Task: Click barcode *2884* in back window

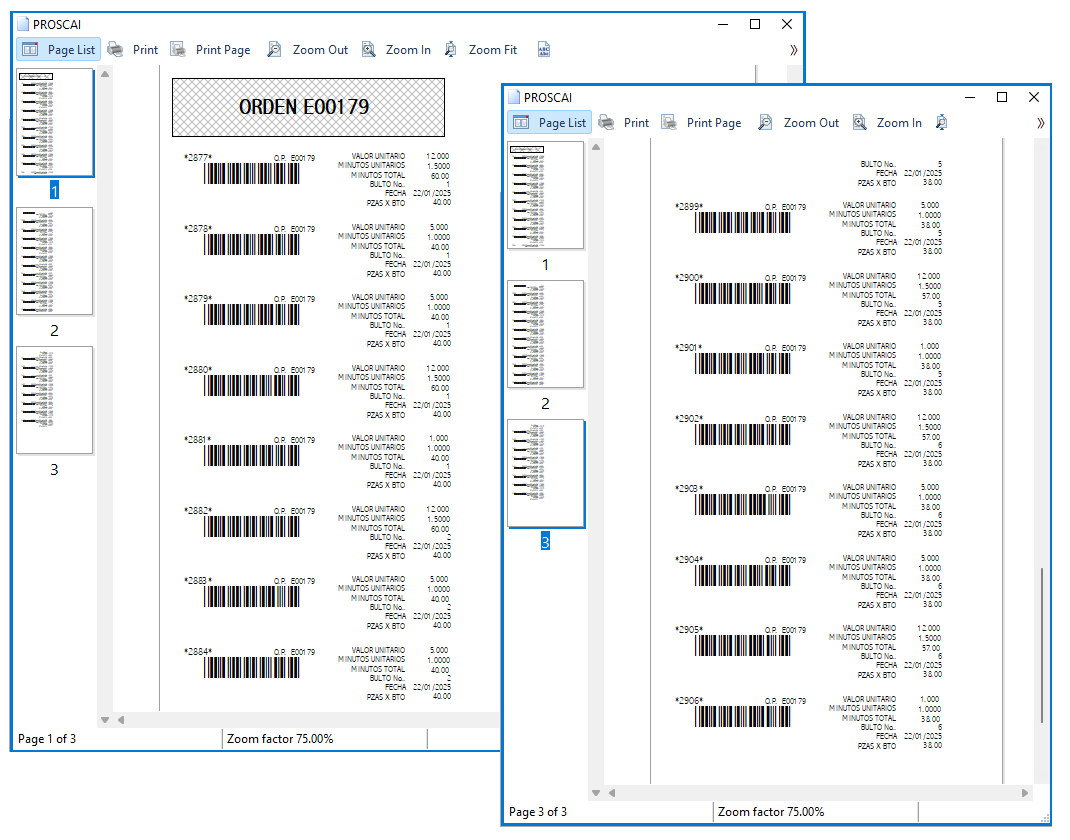Action: click(x=251, y=667)
